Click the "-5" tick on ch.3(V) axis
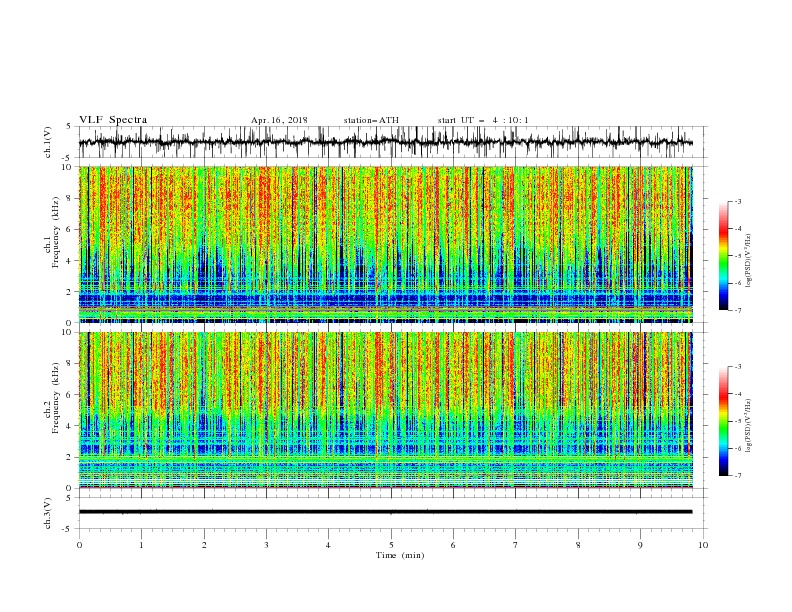 pos(68,529)
